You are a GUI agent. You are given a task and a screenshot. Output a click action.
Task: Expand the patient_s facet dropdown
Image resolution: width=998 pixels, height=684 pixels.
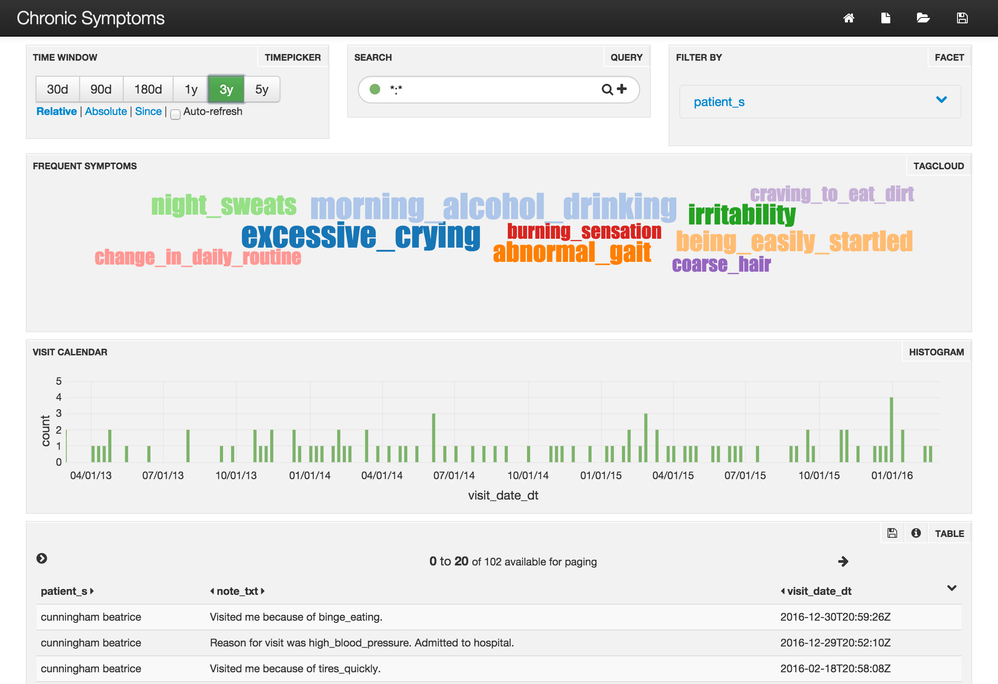click(x=941, y=100)
